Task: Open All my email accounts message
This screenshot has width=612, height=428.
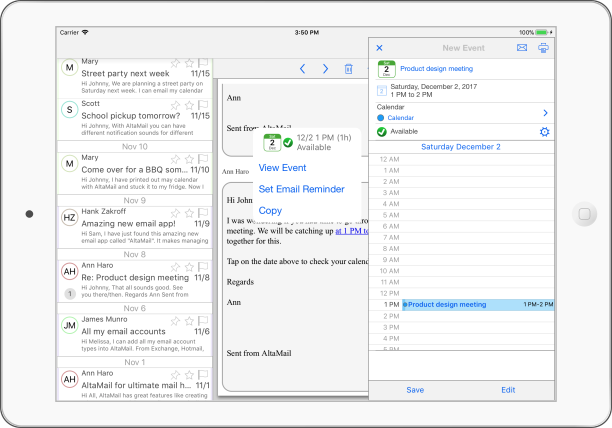Action: pyautogui.click(x=135, y=335)
